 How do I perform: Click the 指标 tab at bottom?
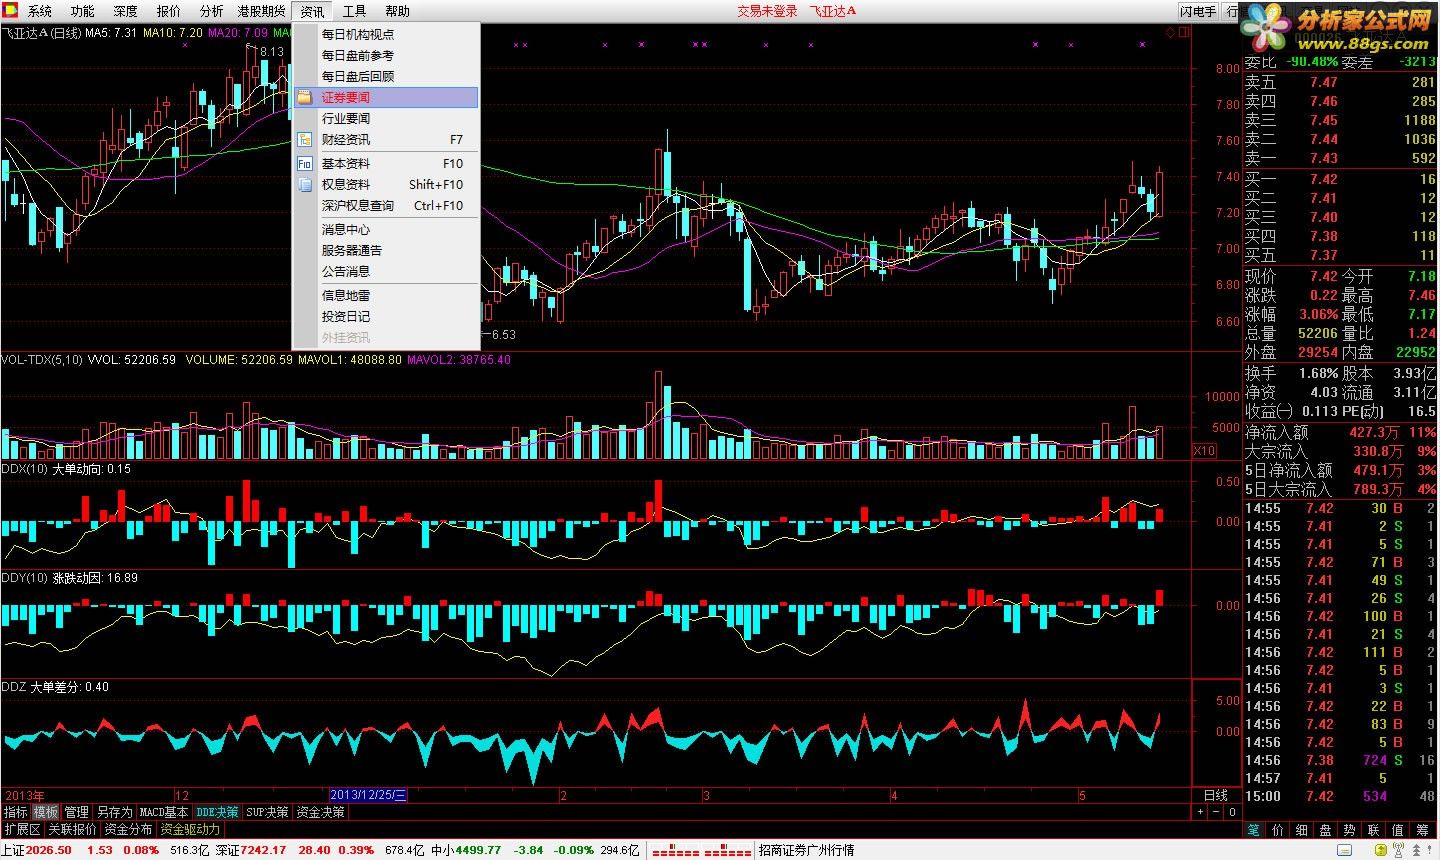(15, 812)
